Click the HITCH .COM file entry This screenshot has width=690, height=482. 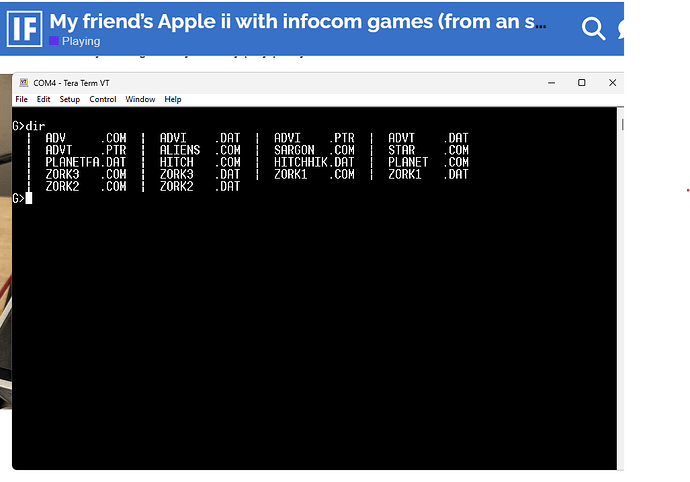[x=200, y=162]
